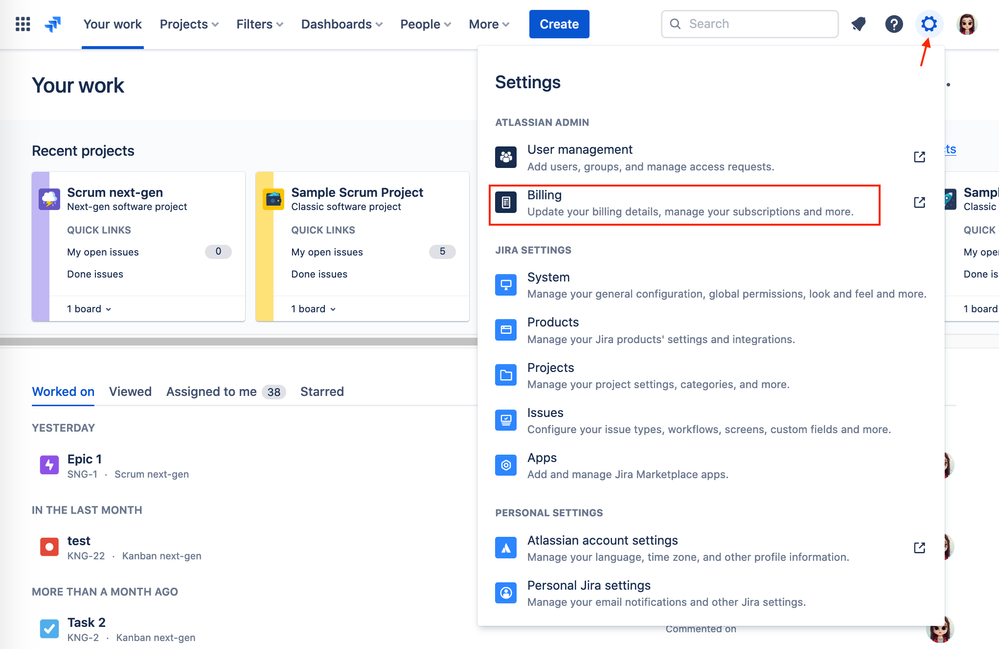Click the Projects folder icon
This screenshot has height=649, width=999.
506,375
